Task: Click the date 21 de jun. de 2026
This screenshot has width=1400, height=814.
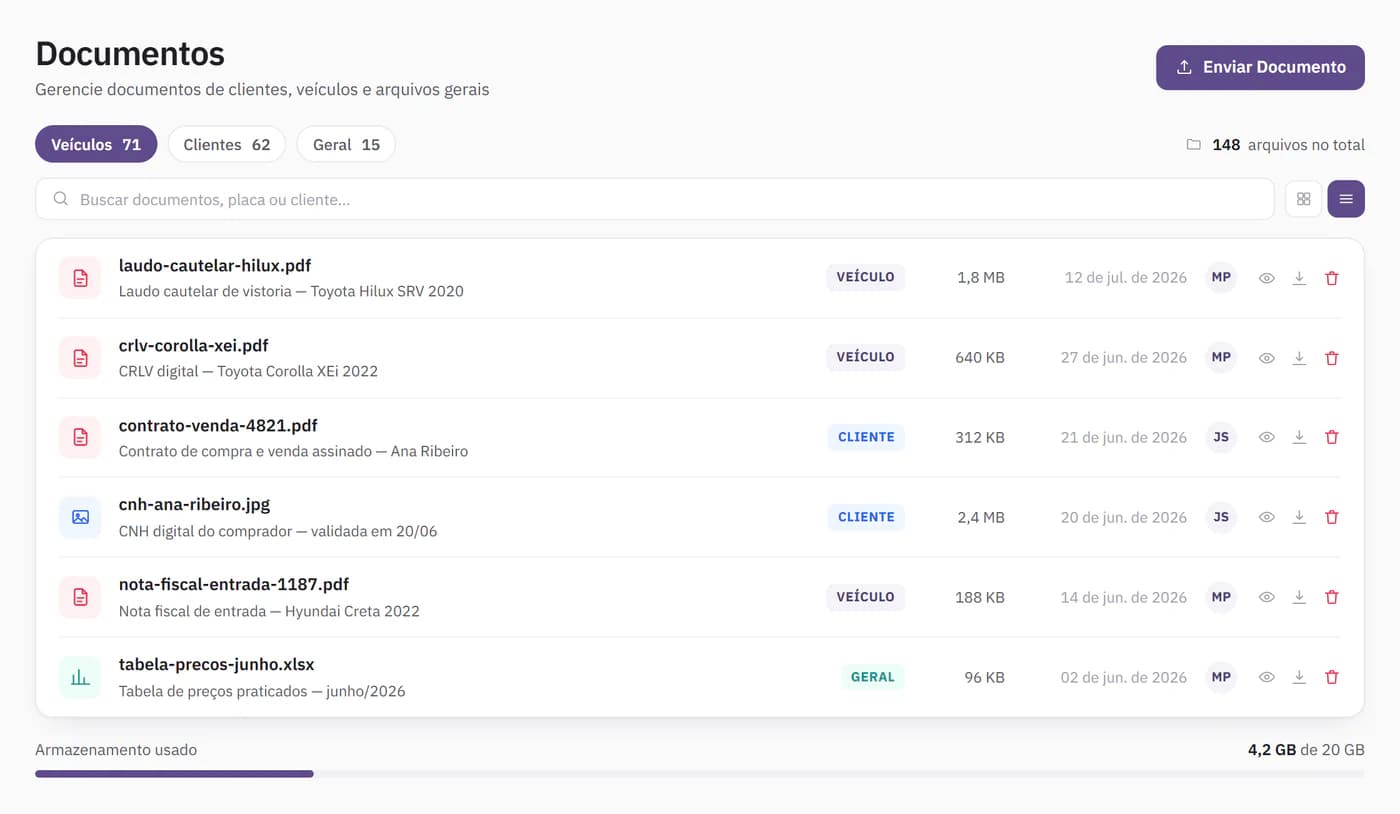Action: [1124, 437]
